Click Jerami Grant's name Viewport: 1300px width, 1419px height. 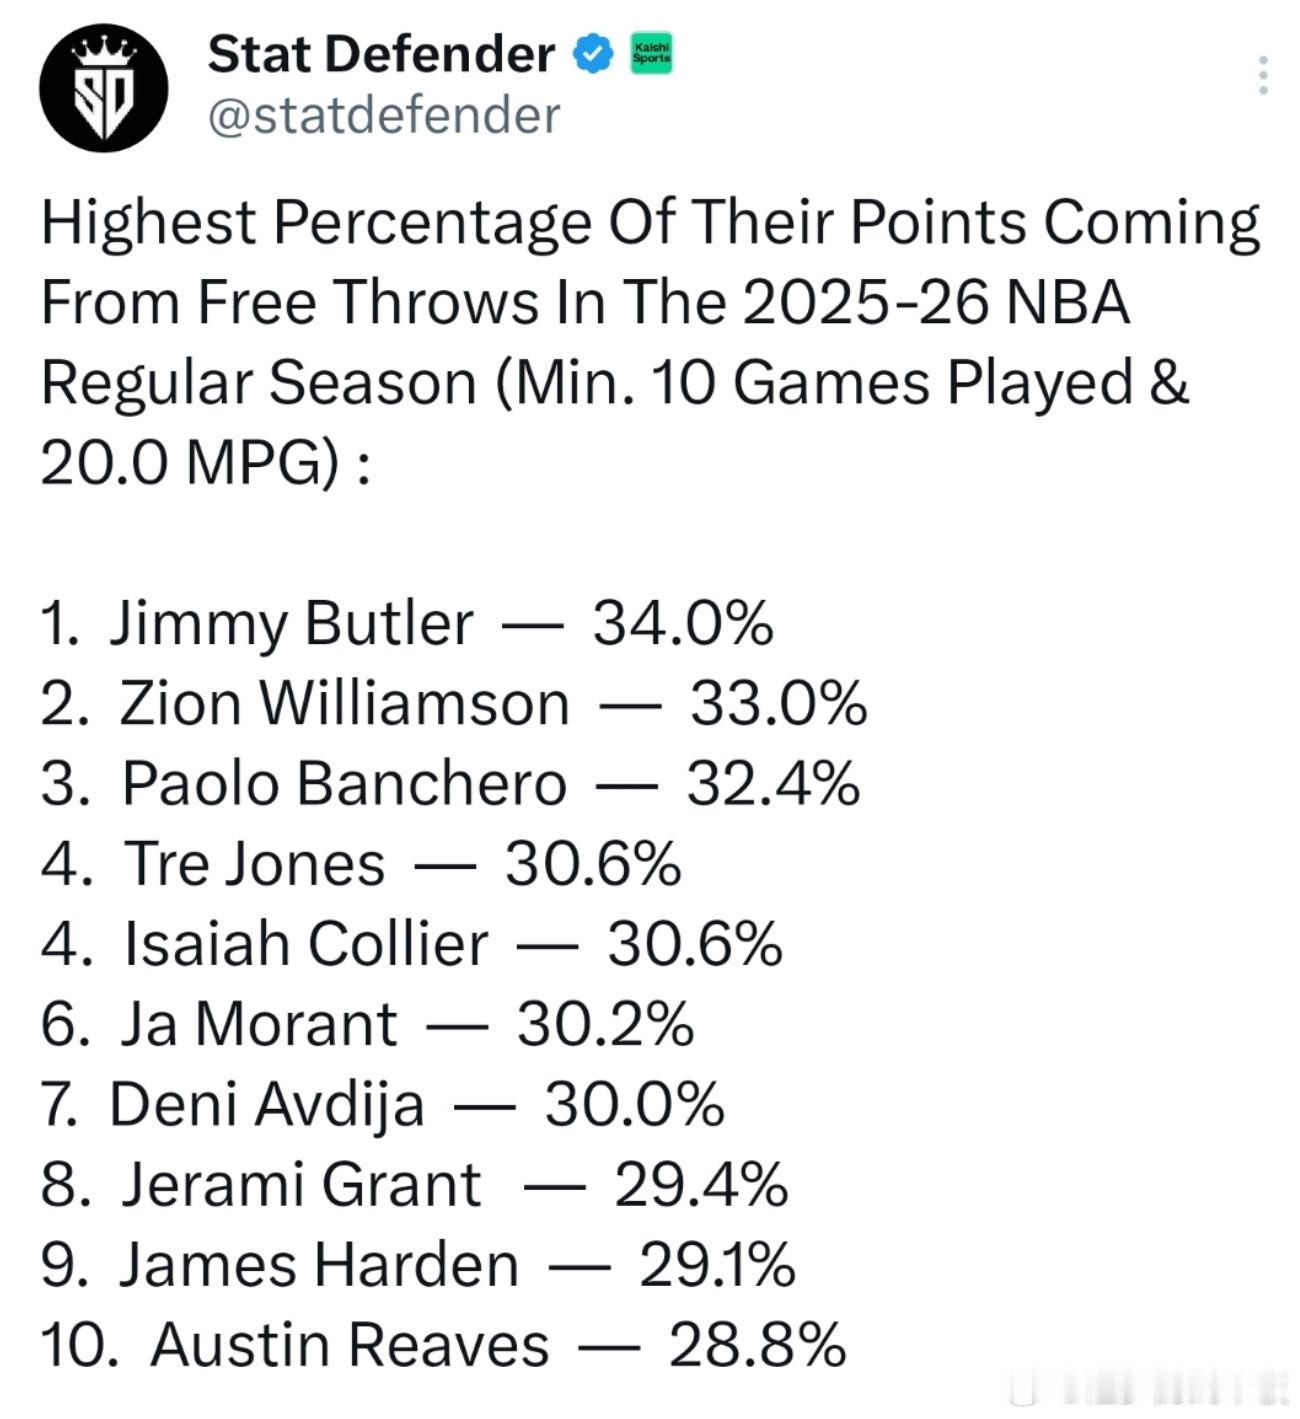coord(301,1185)
